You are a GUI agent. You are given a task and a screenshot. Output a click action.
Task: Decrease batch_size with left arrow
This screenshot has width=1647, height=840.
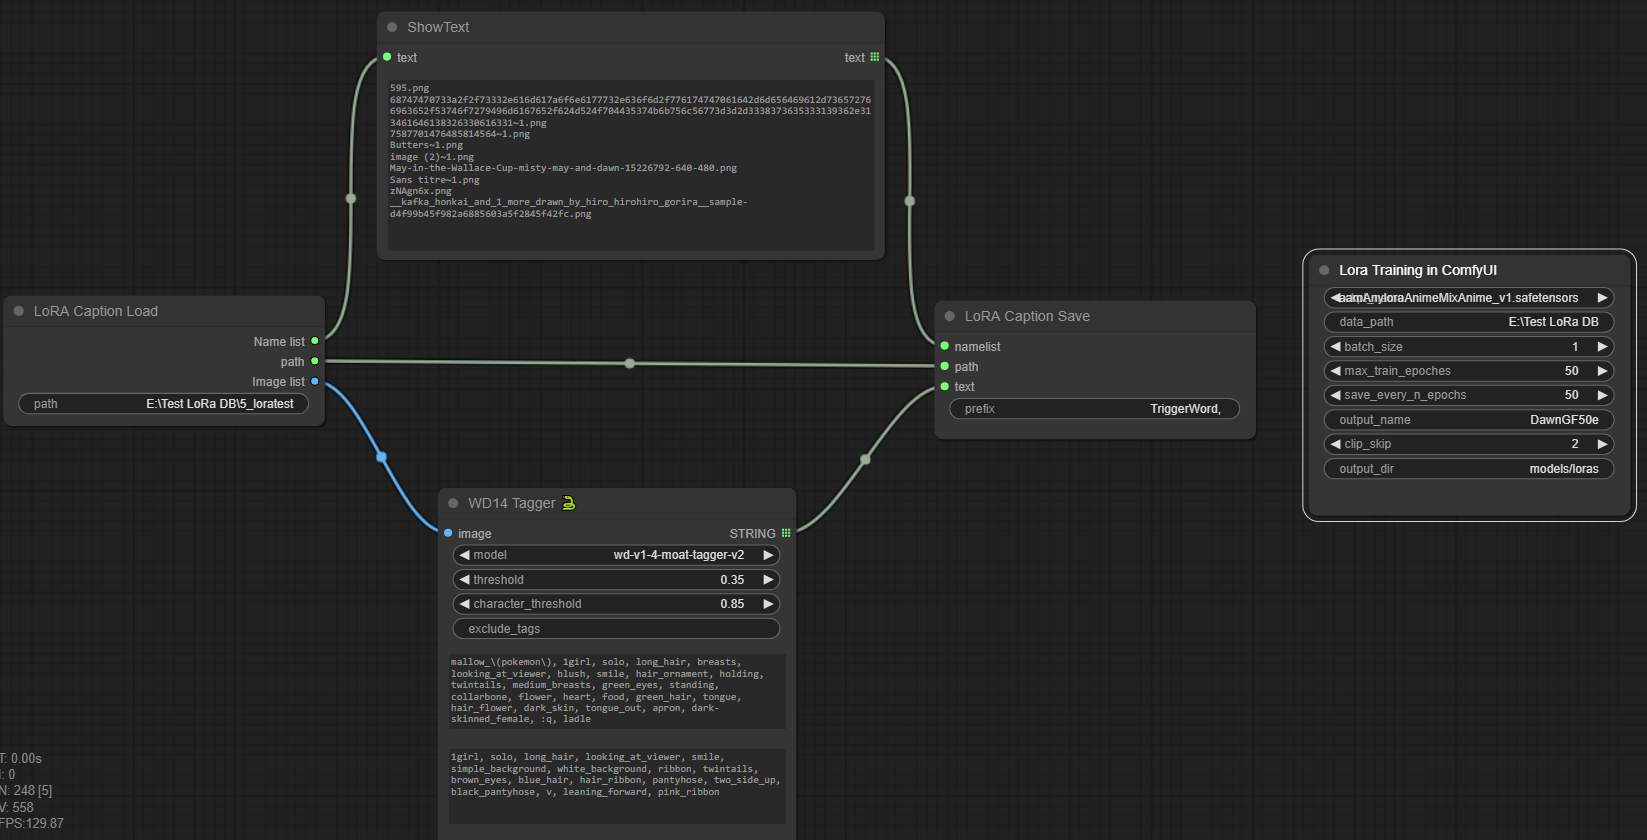[x=1336, y=347]
